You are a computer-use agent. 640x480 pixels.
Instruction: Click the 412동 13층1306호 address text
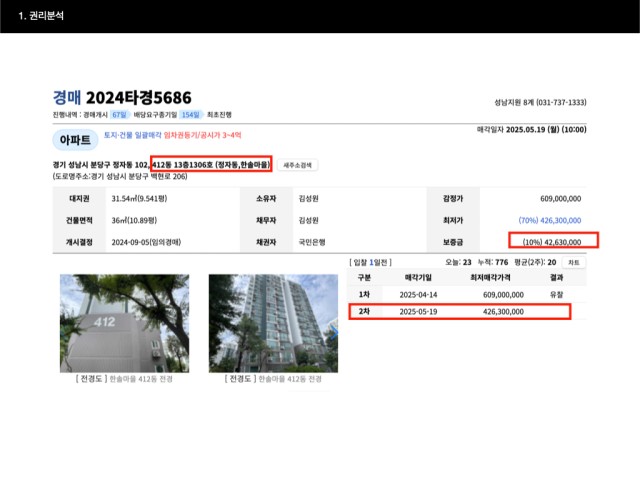(211, 164)
